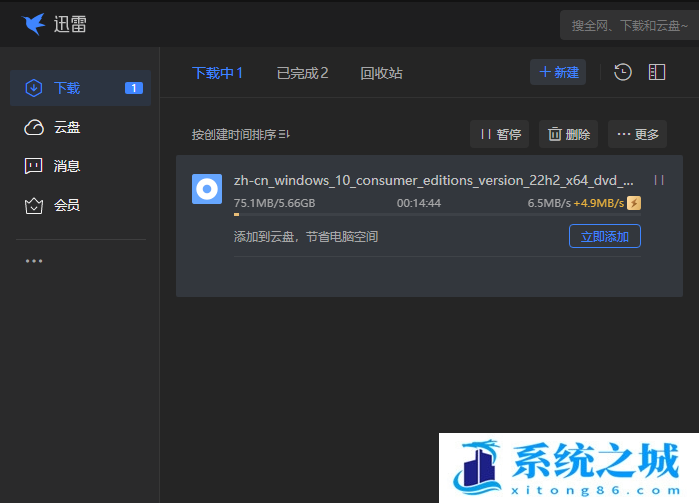
Task: Open the 消息 messages section
Action: (52, 166)
